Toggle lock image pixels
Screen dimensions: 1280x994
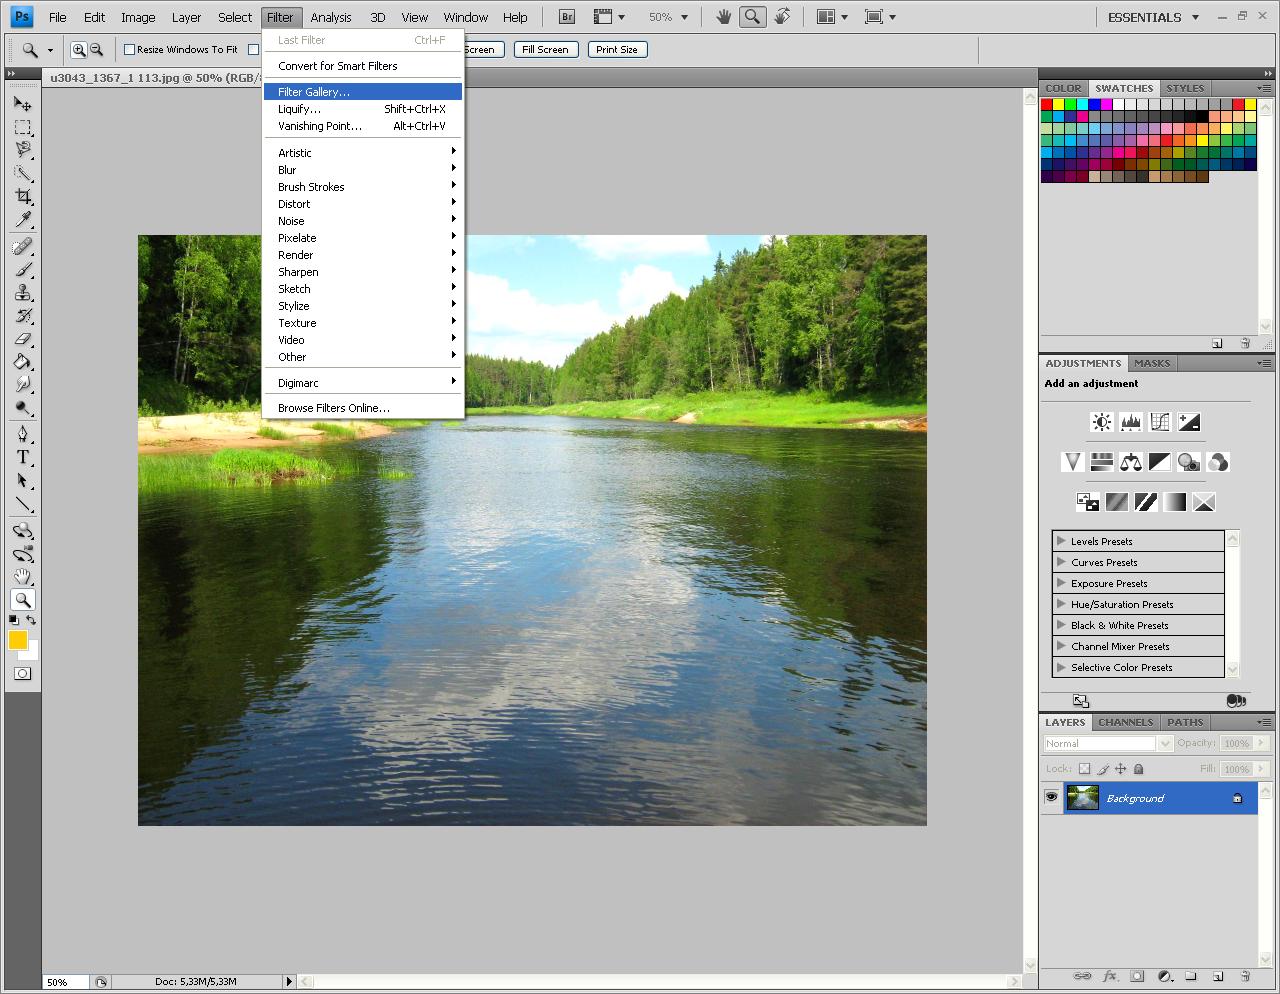1103,769
